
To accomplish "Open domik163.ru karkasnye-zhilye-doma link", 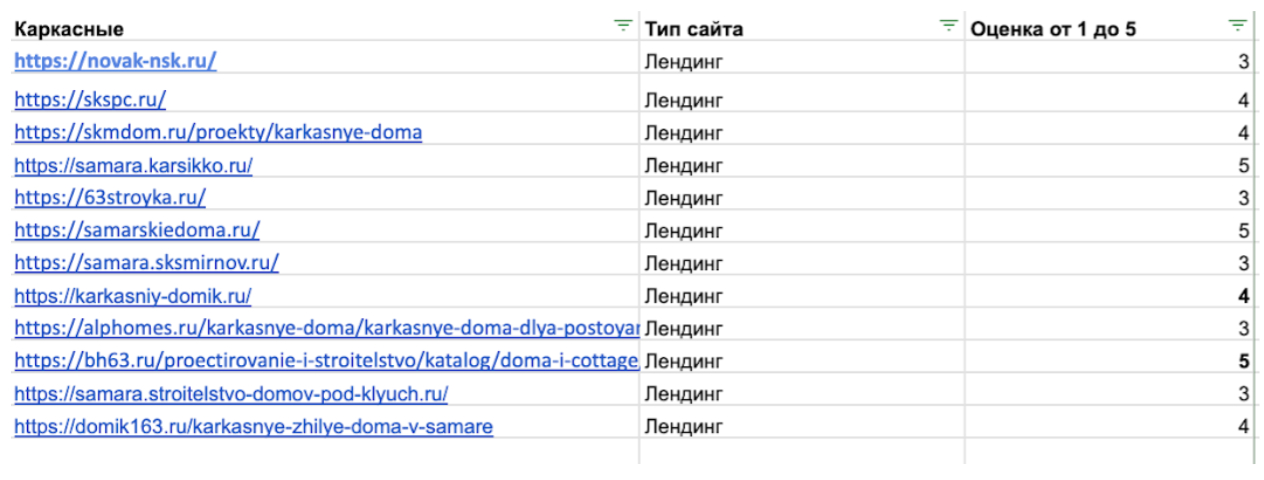I will [x=253, y=428].
